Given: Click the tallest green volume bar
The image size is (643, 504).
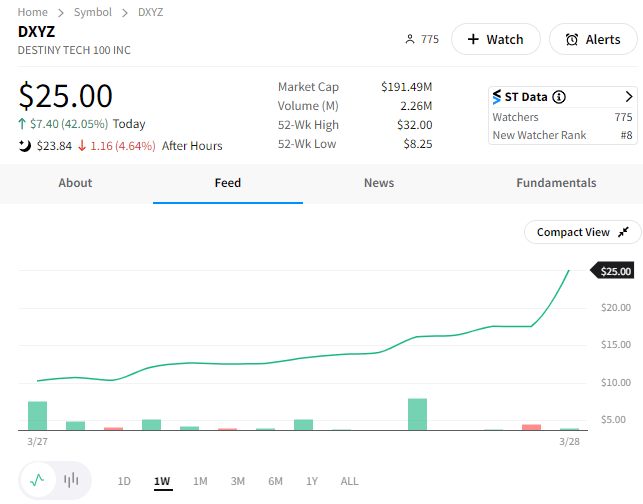Looking at the screenshot, I should (417, 414).
